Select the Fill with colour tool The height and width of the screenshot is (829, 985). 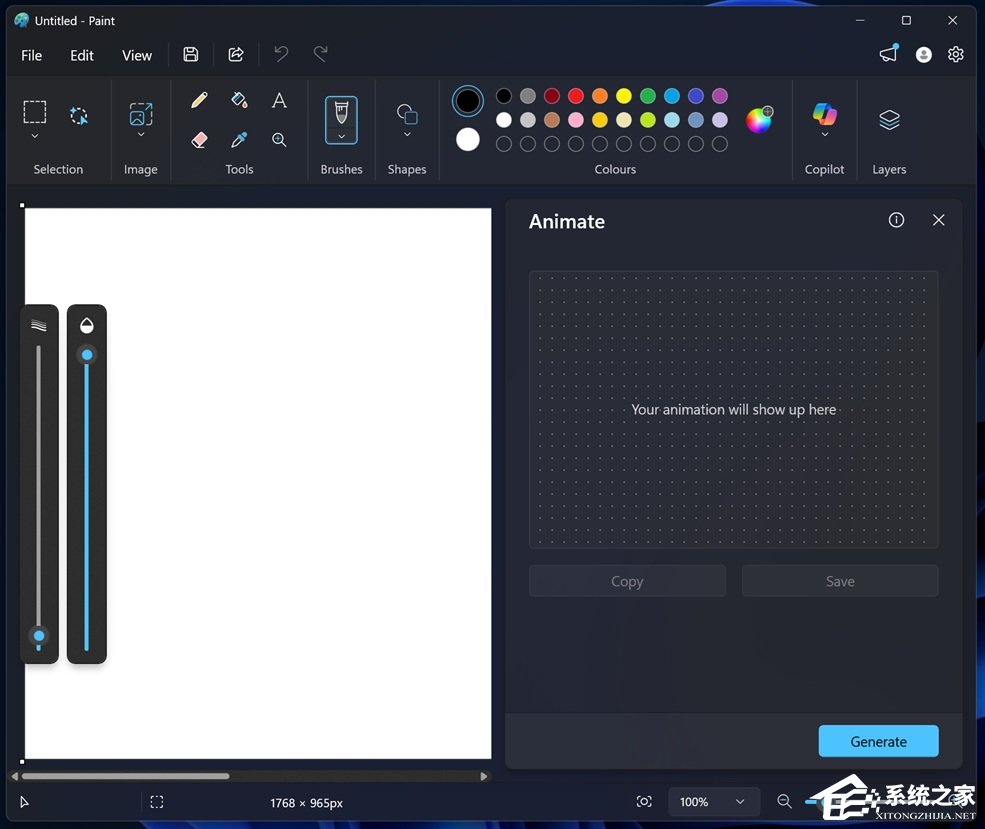pyautogui.click(x=239, y=99)
